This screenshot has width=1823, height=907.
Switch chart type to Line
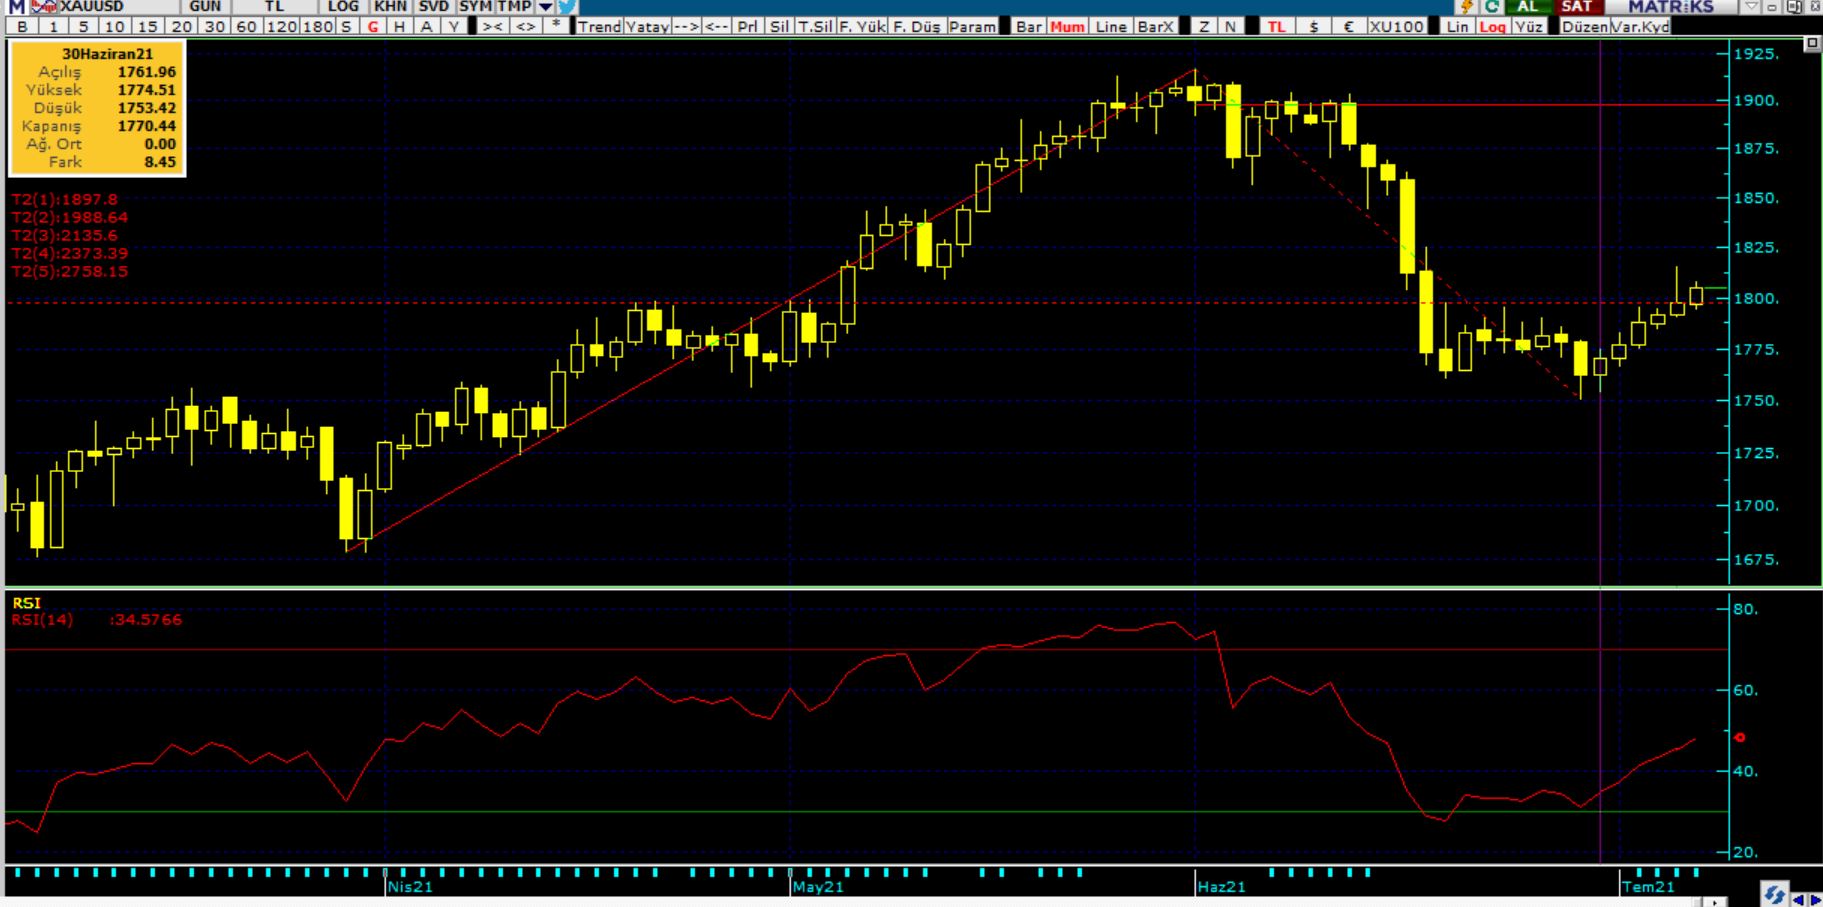tap(1111, 27)
